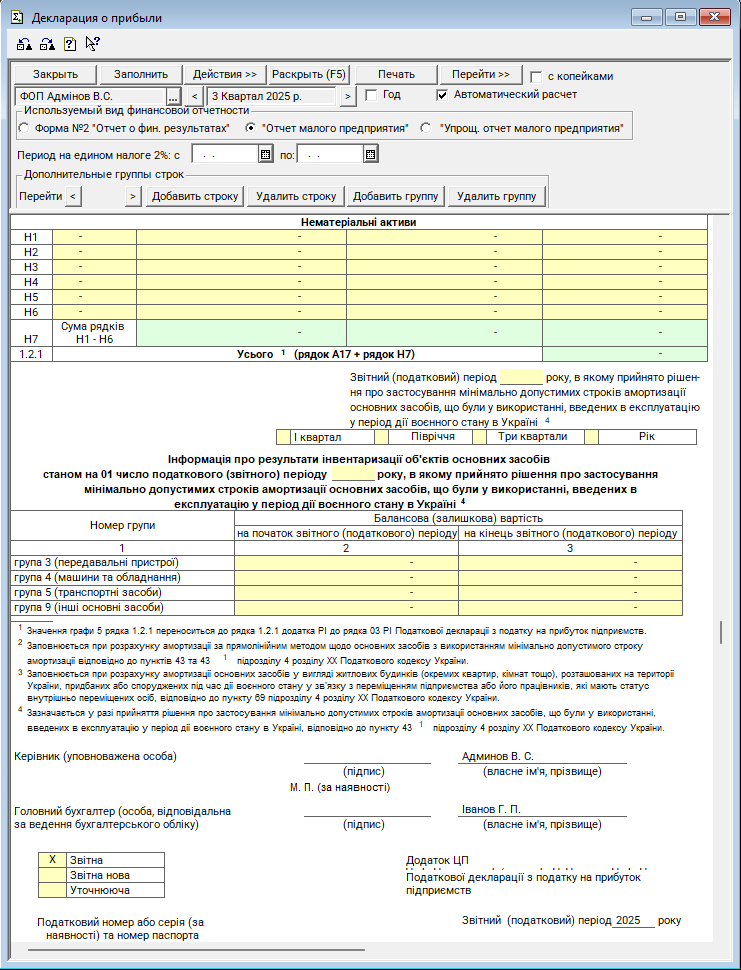Open the help question-mark toolbar icon
This screenshot has height=970, width=741.
coord(69,44)
